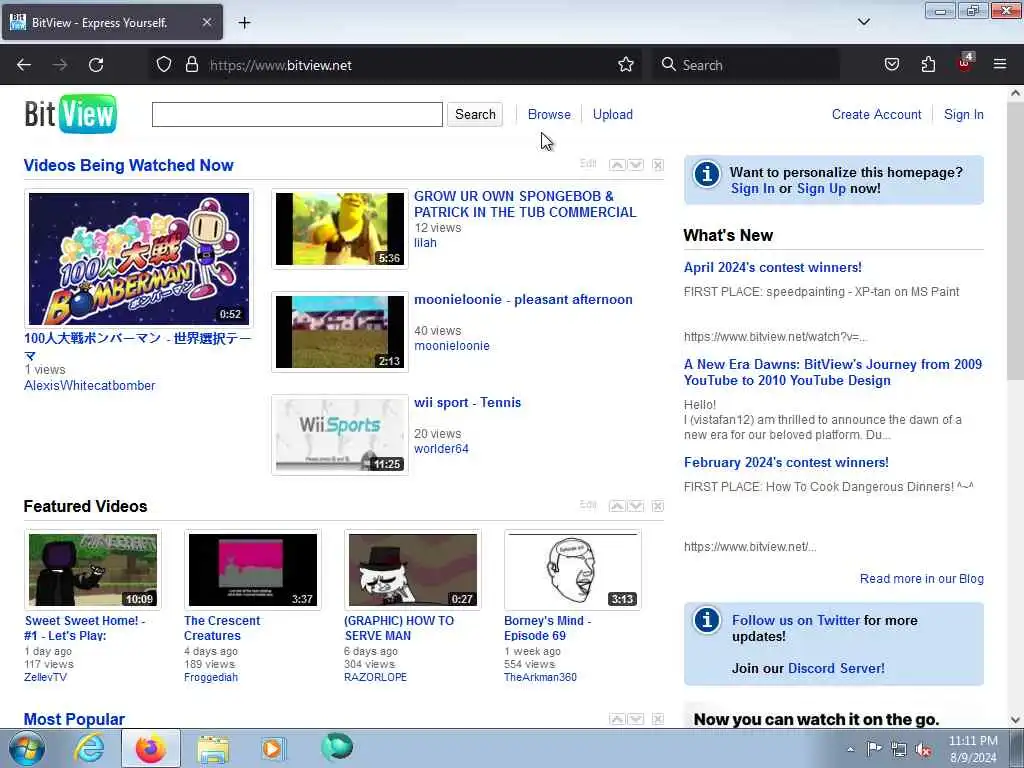This screenshot has width=1024, height=768.
Task: Open Windows Explorer folder from taskbar
Action: click(x=213, y=748)
